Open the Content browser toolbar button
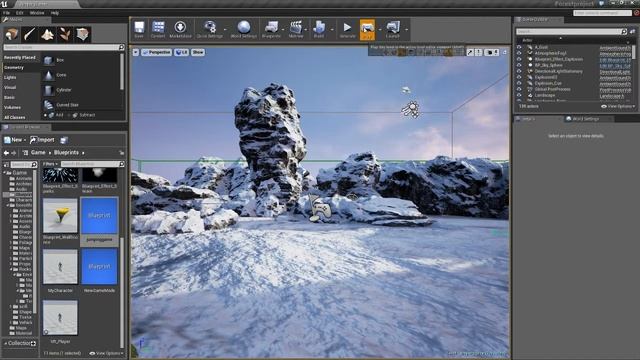This screenshot has width=640, height=360. click(158, 29)
